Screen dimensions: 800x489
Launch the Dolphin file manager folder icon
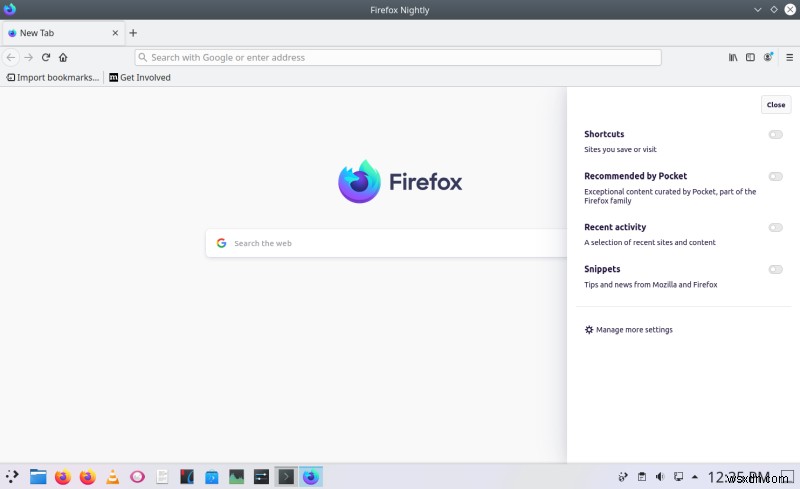[x=38, y=477]
